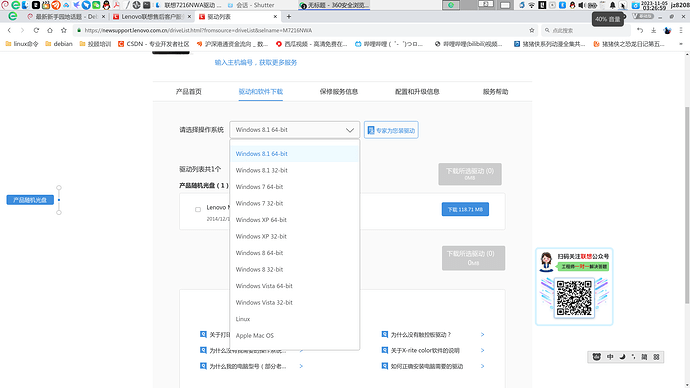This screenshot has height=388, width=690.
Task: Select Linux operating system option
Action: click(x=294, y=319)
